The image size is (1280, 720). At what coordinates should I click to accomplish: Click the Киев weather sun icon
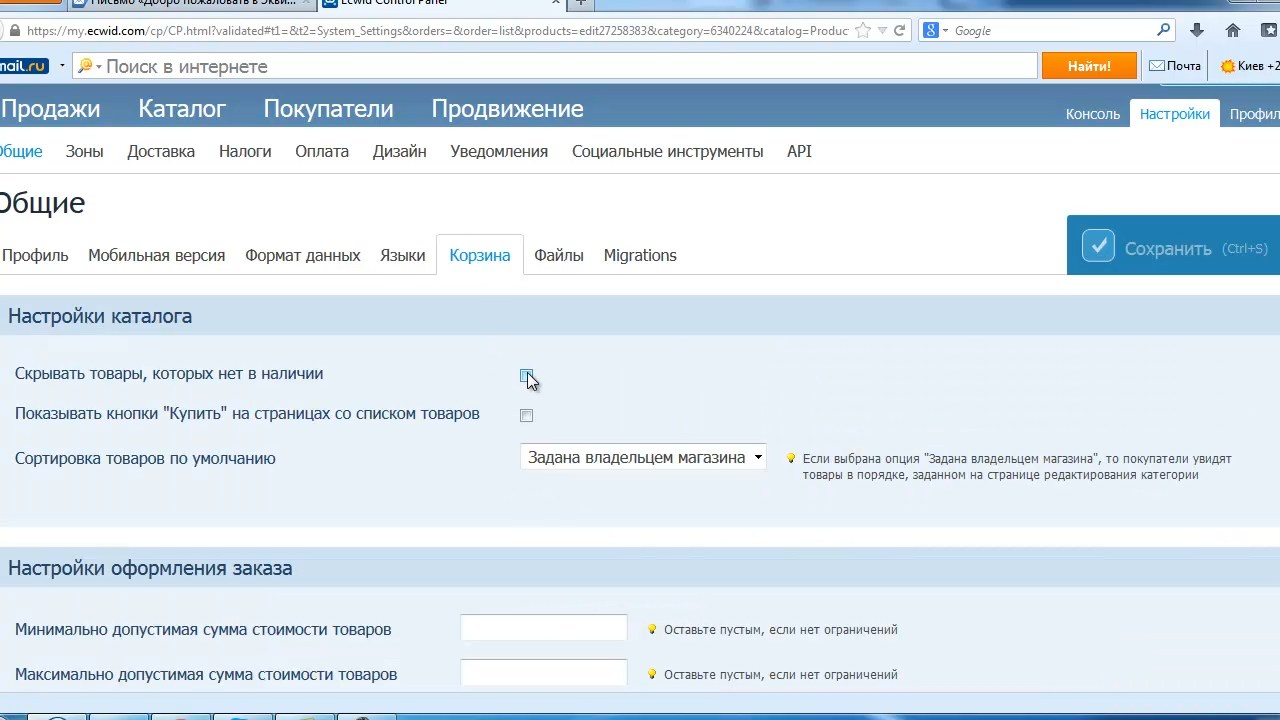(x=1227, y=66)
